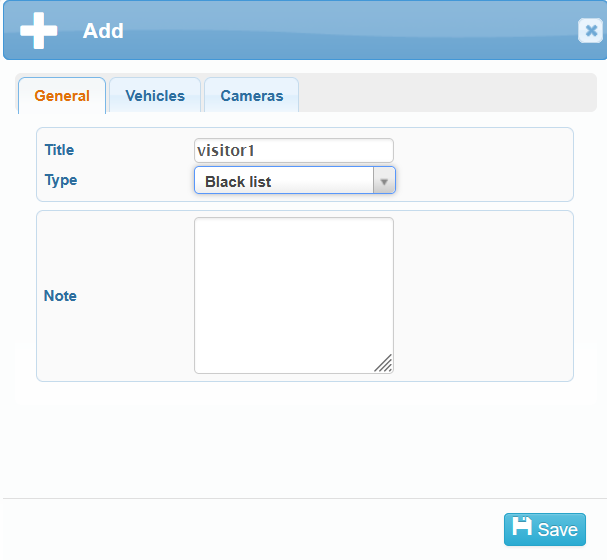This screenshot has width=607, height=560.
Task: Click the Type dropdown arrow button
Action: click(384, 181)
